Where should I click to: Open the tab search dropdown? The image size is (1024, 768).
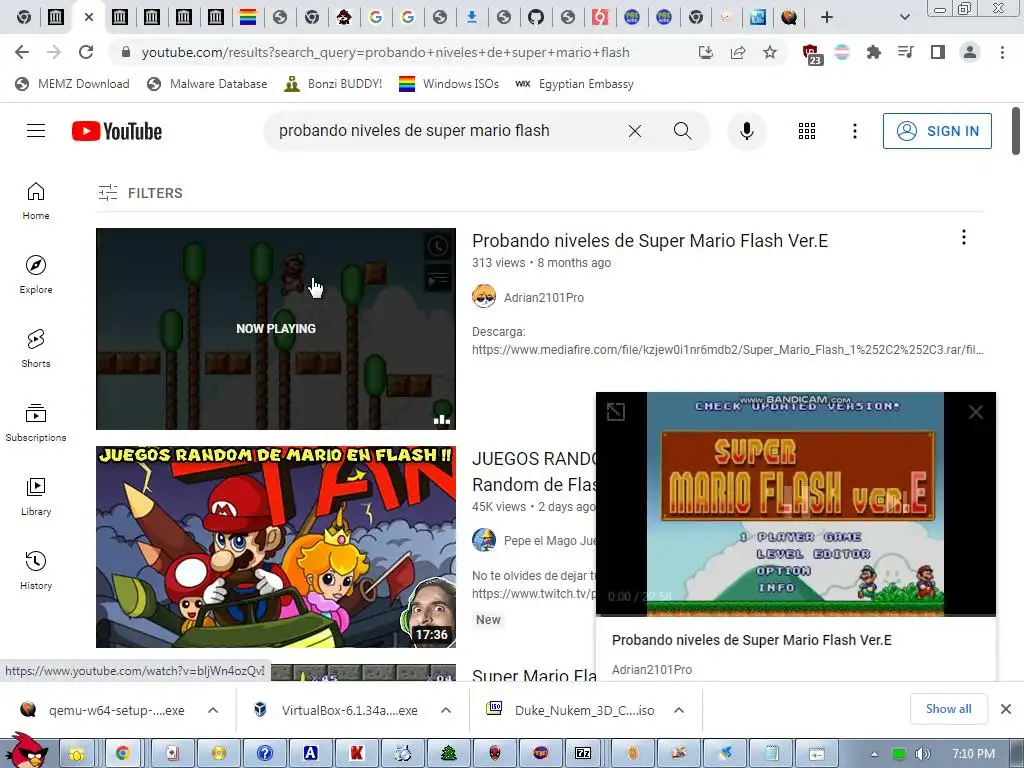pos(904,18)
